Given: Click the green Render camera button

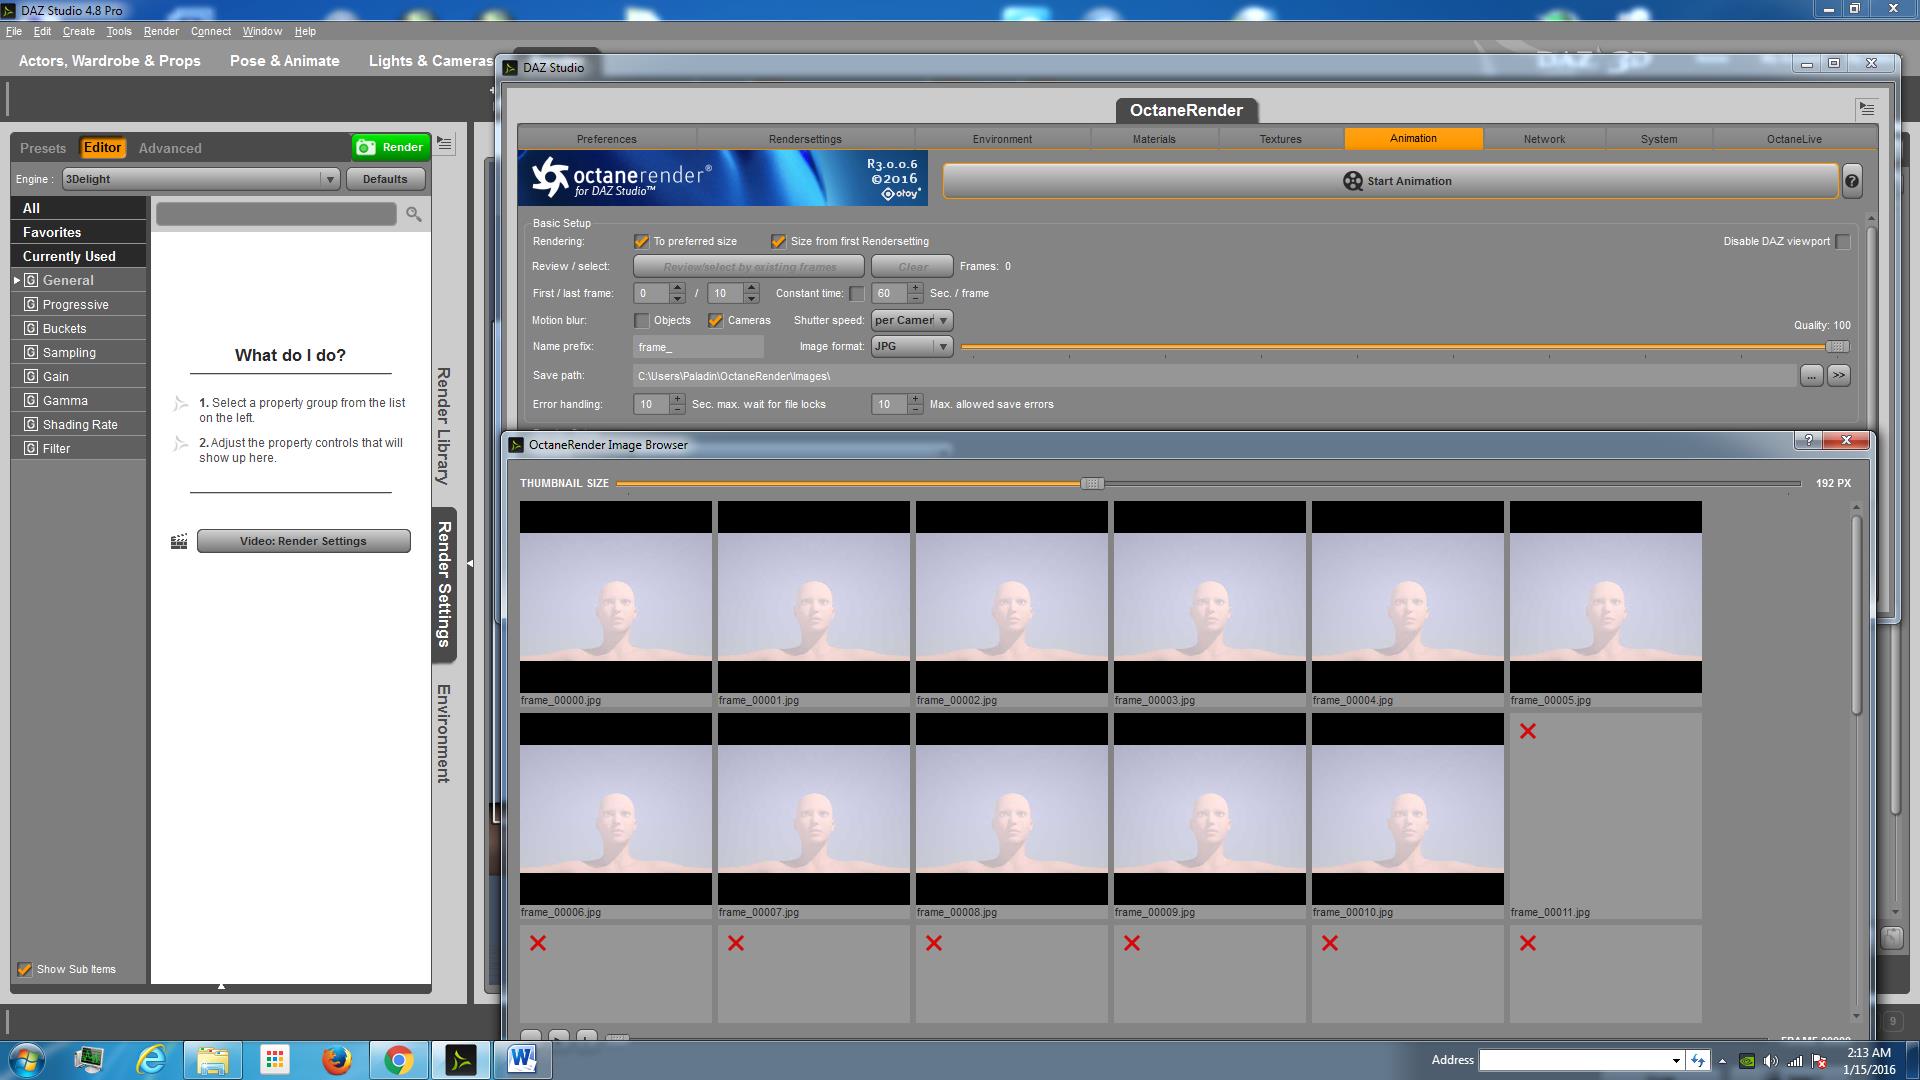Looking at the screenshot, I should click(x=391, y=147).
